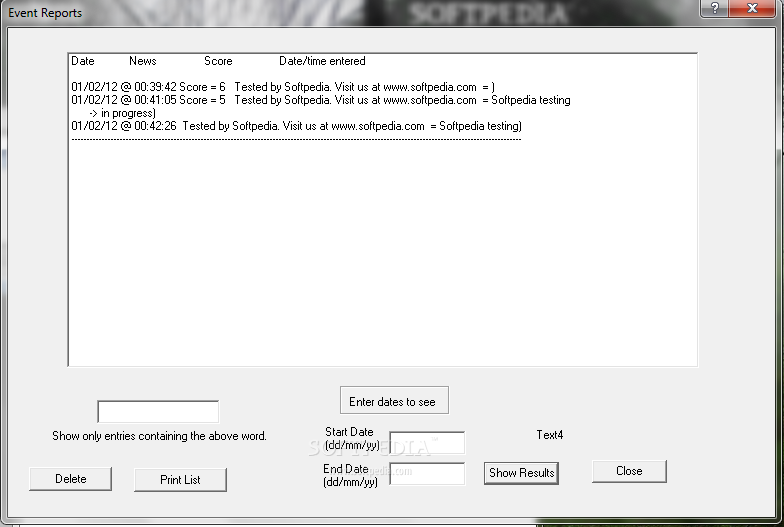Close the Event Reports window with X
This screenshot has width=784, height=527.
[752, 8]
